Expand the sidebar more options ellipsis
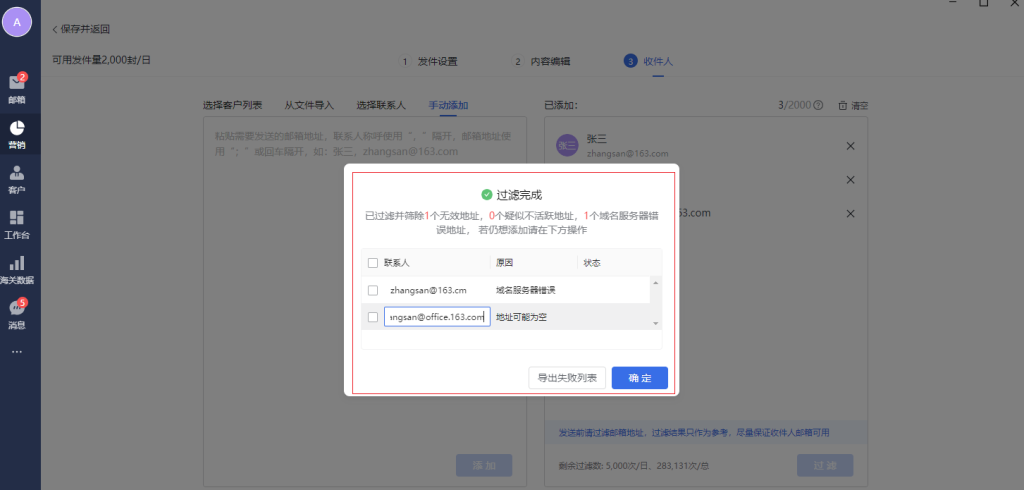 [16, 352]
